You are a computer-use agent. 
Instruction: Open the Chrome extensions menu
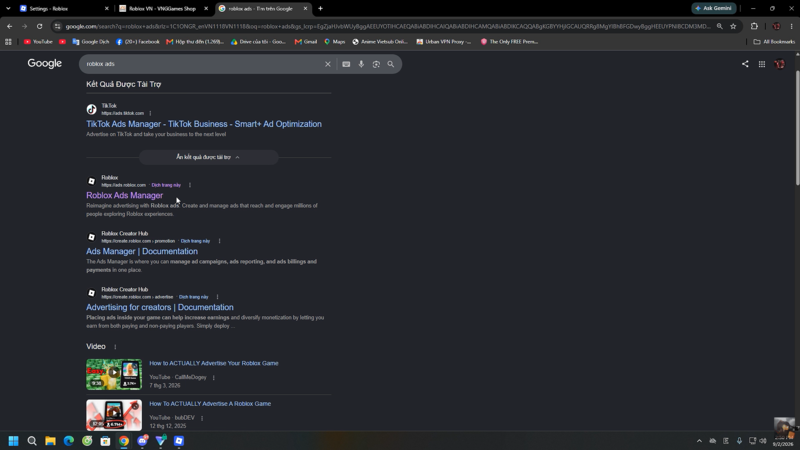coord(755,26)
